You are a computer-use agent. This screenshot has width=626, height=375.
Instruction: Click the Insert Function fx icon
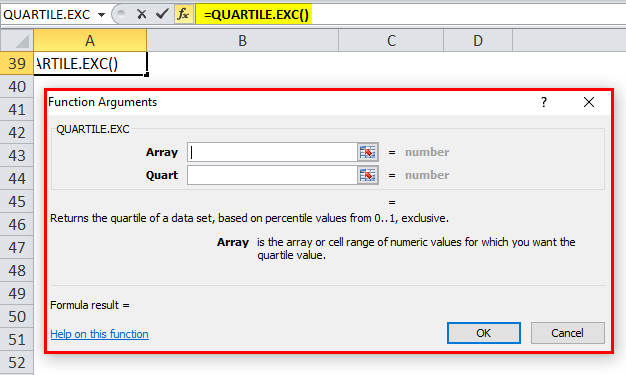[x=183, y=14]
